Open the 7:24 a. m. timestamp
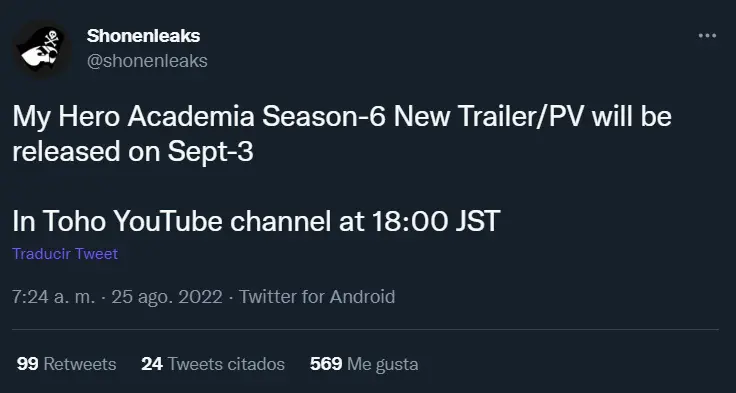 click(53, 297)
